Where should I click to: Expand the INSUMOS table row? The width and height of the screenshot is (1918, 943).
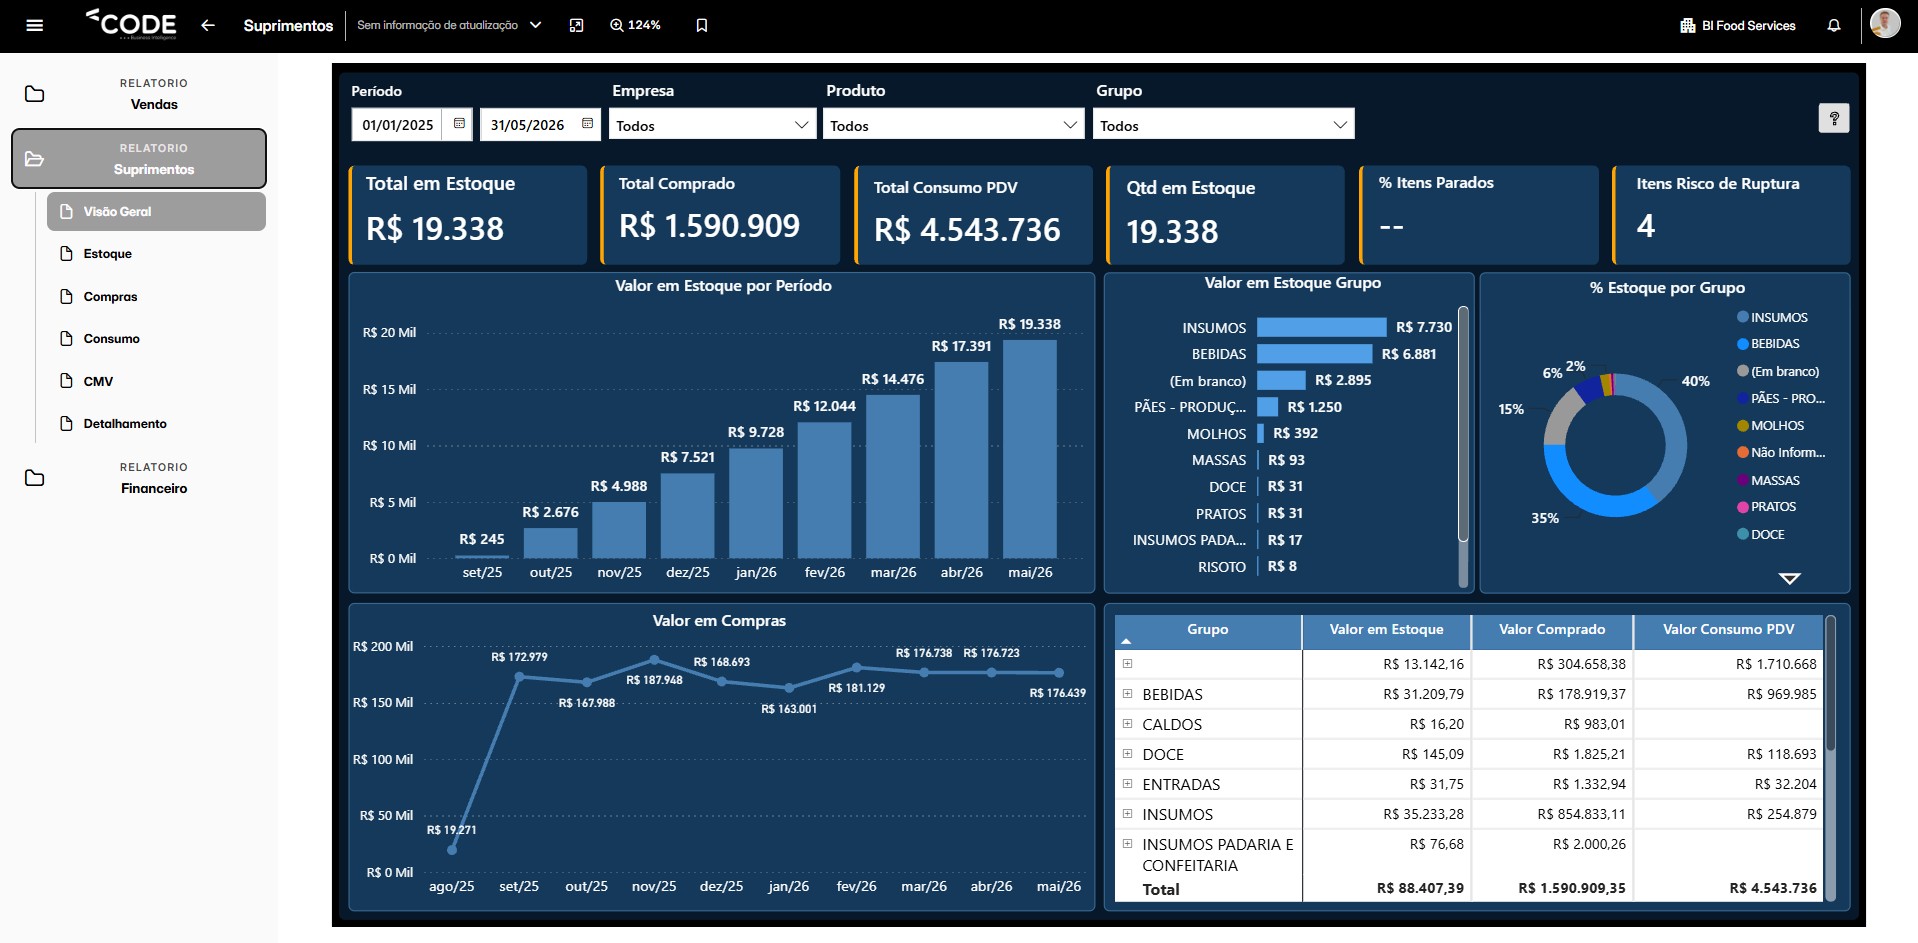pyautogui.click(x=1127, y=814)
